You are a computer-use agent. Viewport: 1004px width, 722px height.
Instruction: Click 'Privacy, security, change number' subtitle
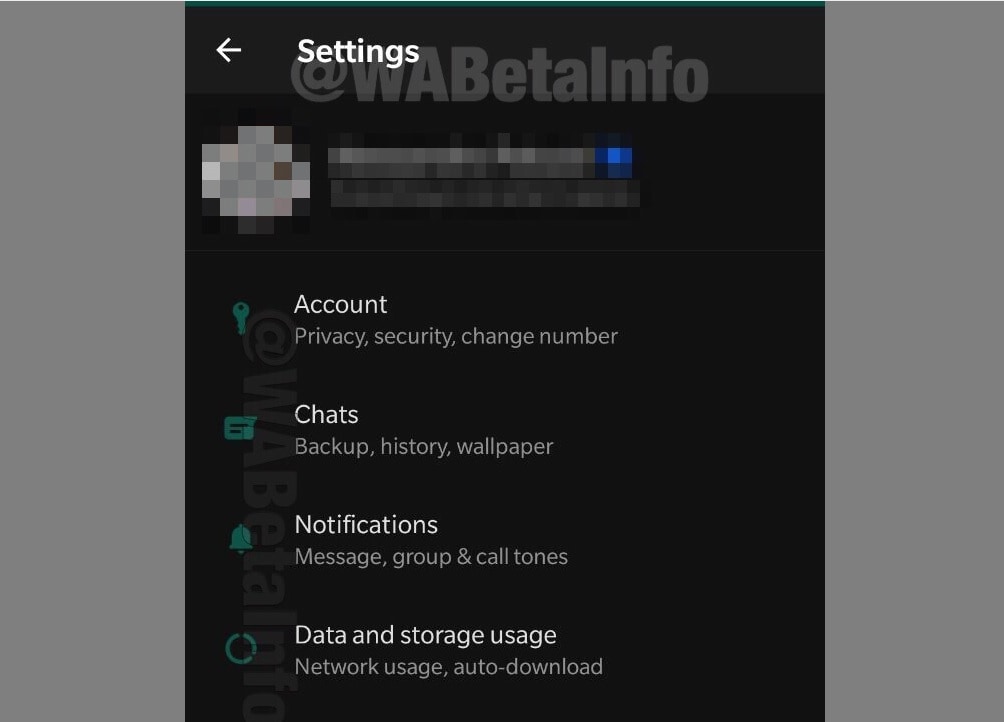coord(456,337)
